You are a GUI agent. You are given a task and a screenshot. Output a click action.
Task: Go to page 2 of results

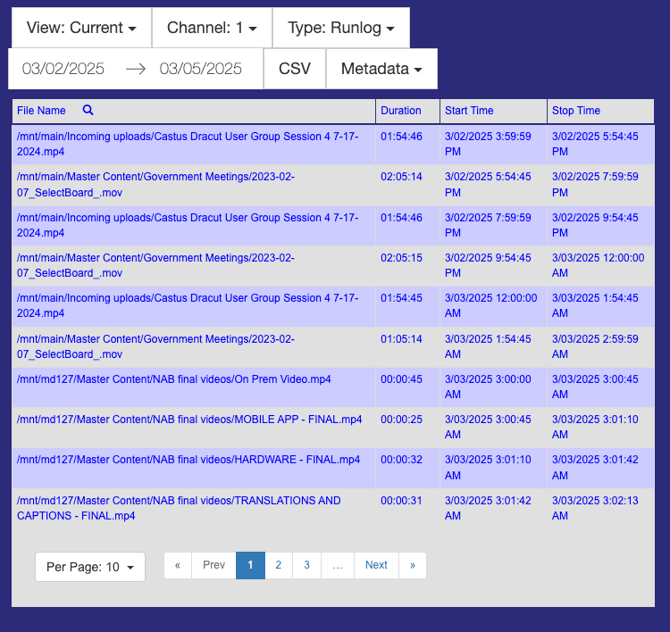(278, 565)
